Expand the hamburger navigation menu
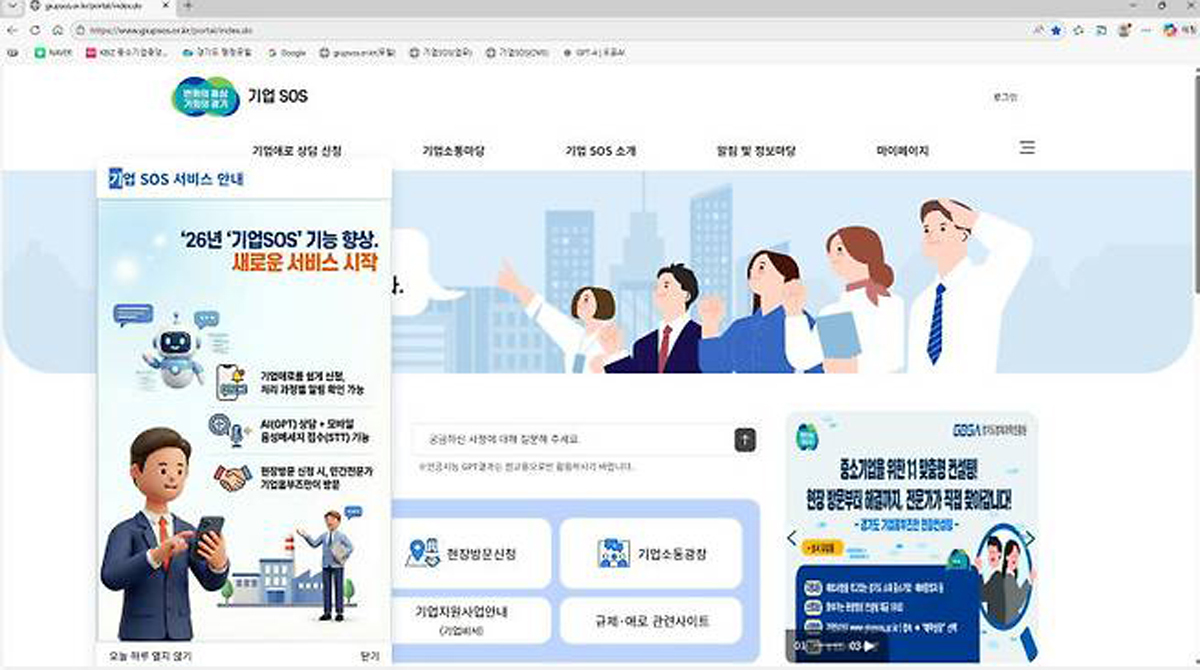1200x670 pixels. point(1026,146)
